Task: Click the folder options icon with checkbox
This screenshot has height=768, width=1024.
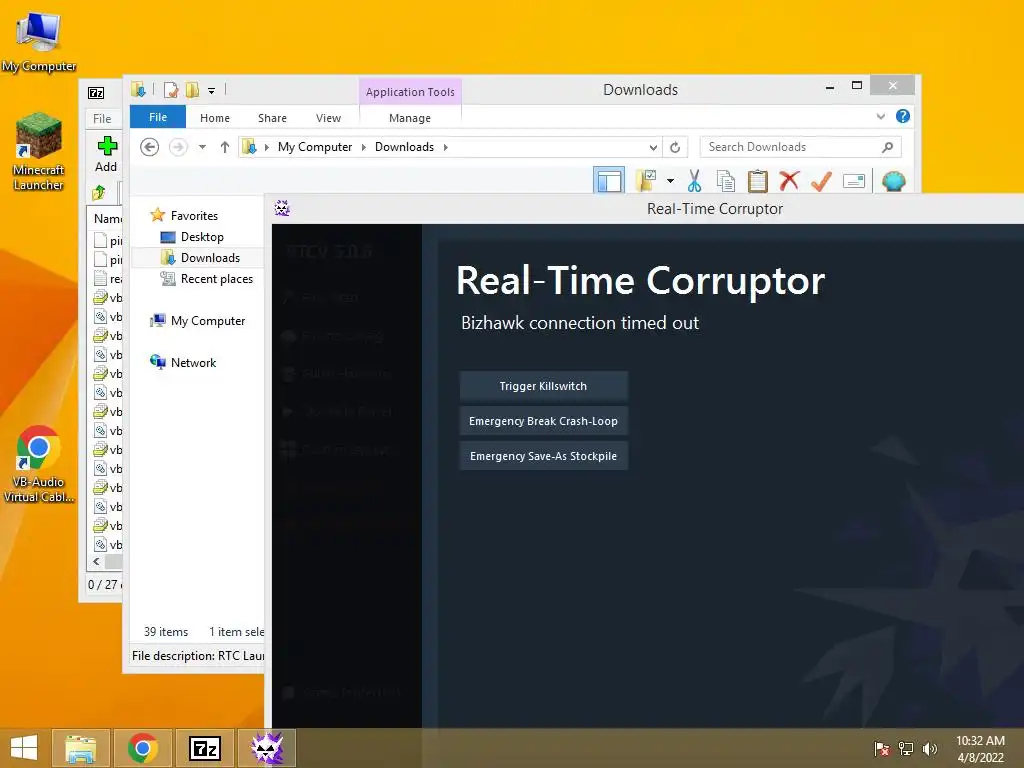Action: coord(646,181)
